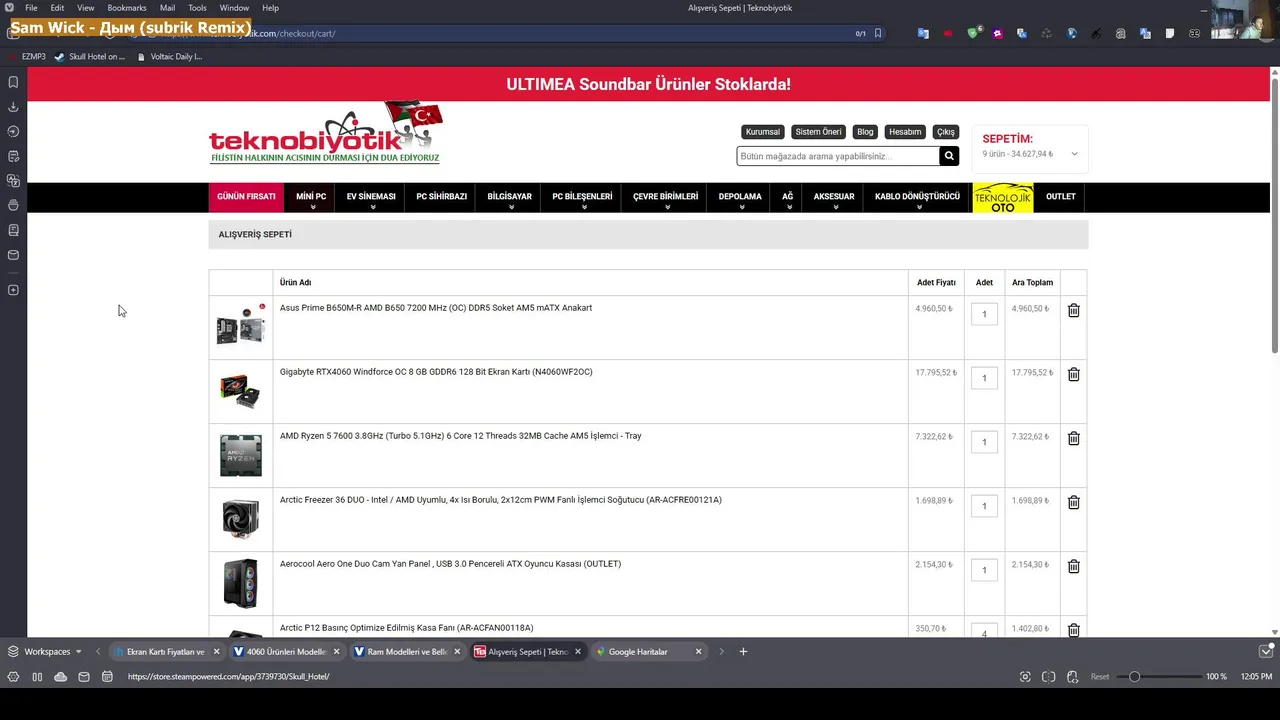The image size is (1280, 720).
Task: Open the Reading List panel in sidebar
Action: (13, 230)
